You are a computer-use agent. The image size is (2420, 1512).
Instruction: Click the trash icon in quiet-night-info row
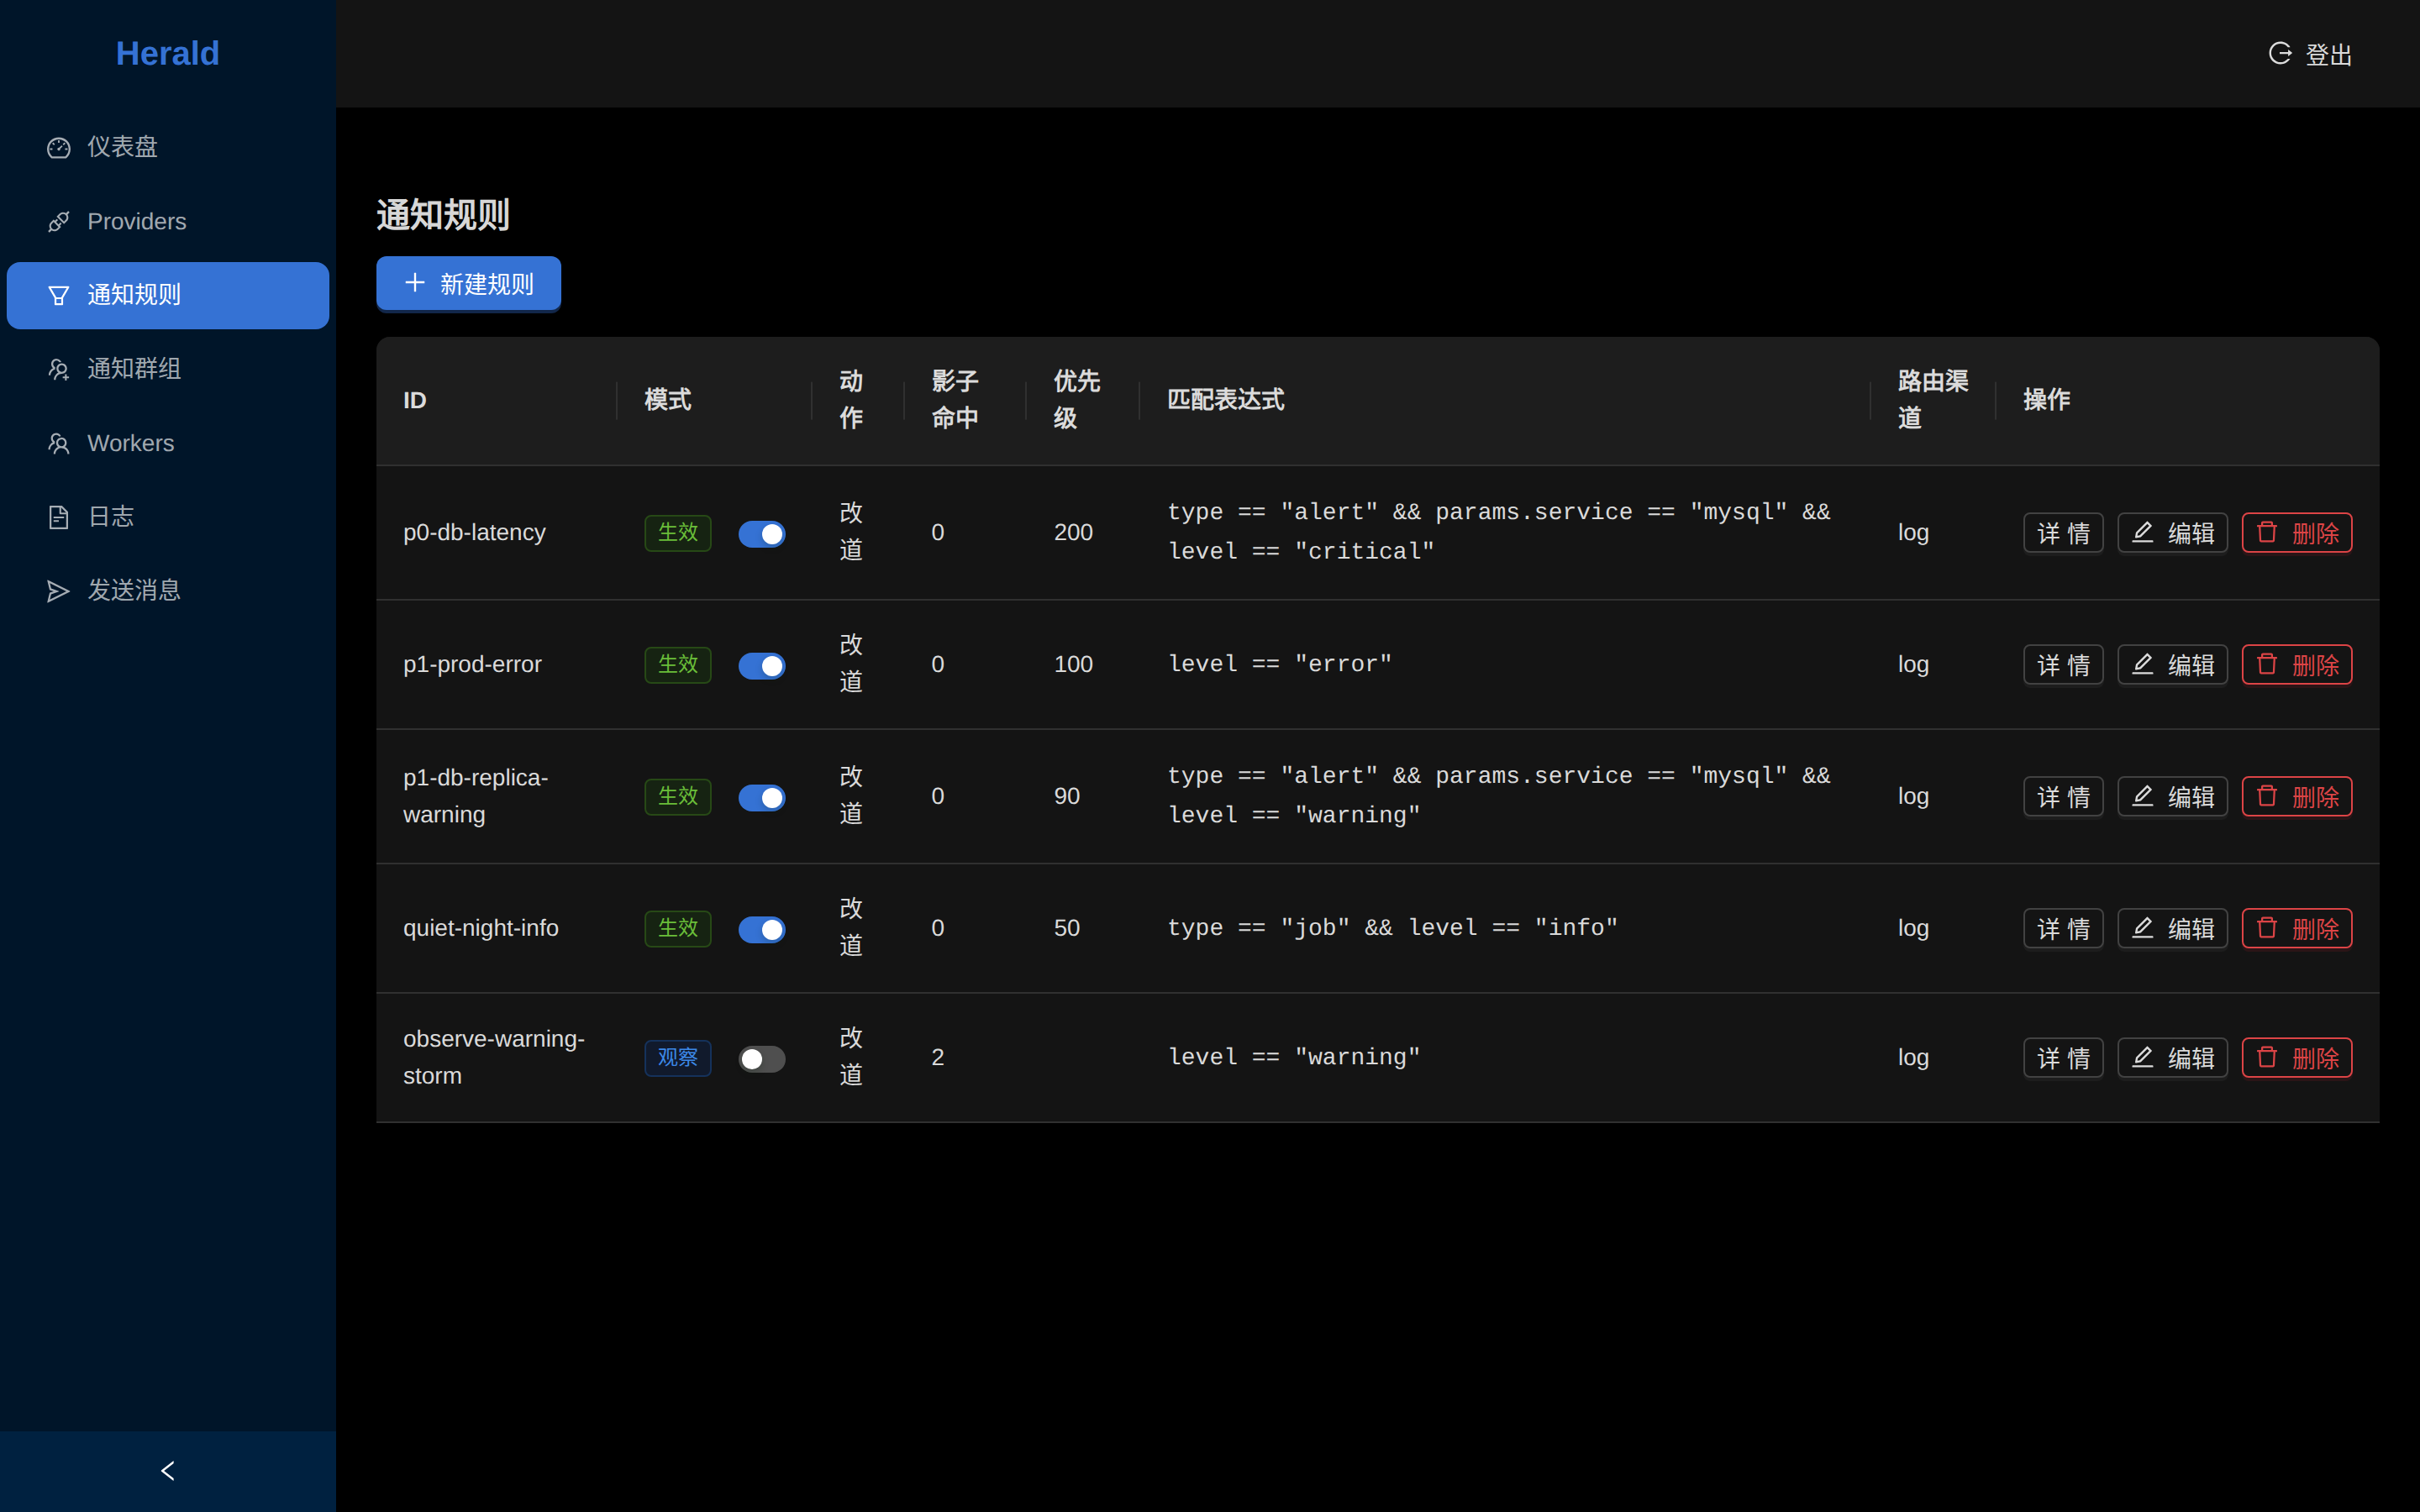pos(2267,928)
